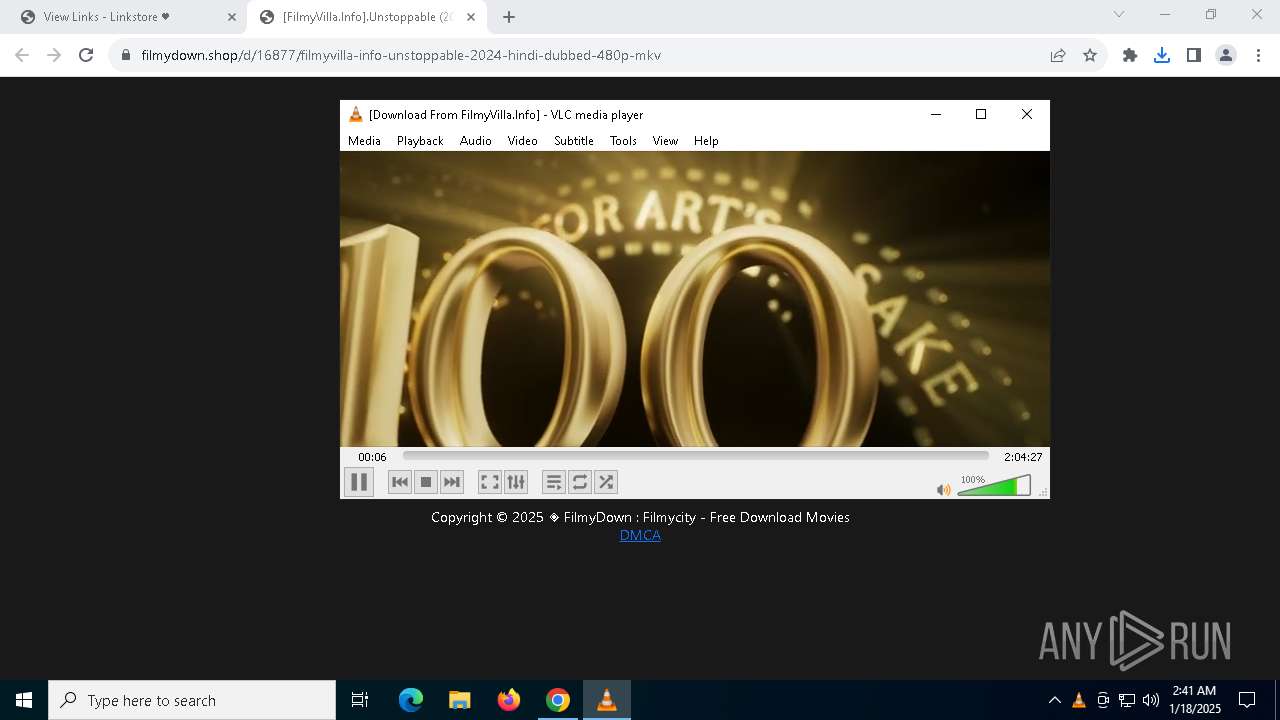
Task: Adjust the green volume slider
Action: coord(994,486)
